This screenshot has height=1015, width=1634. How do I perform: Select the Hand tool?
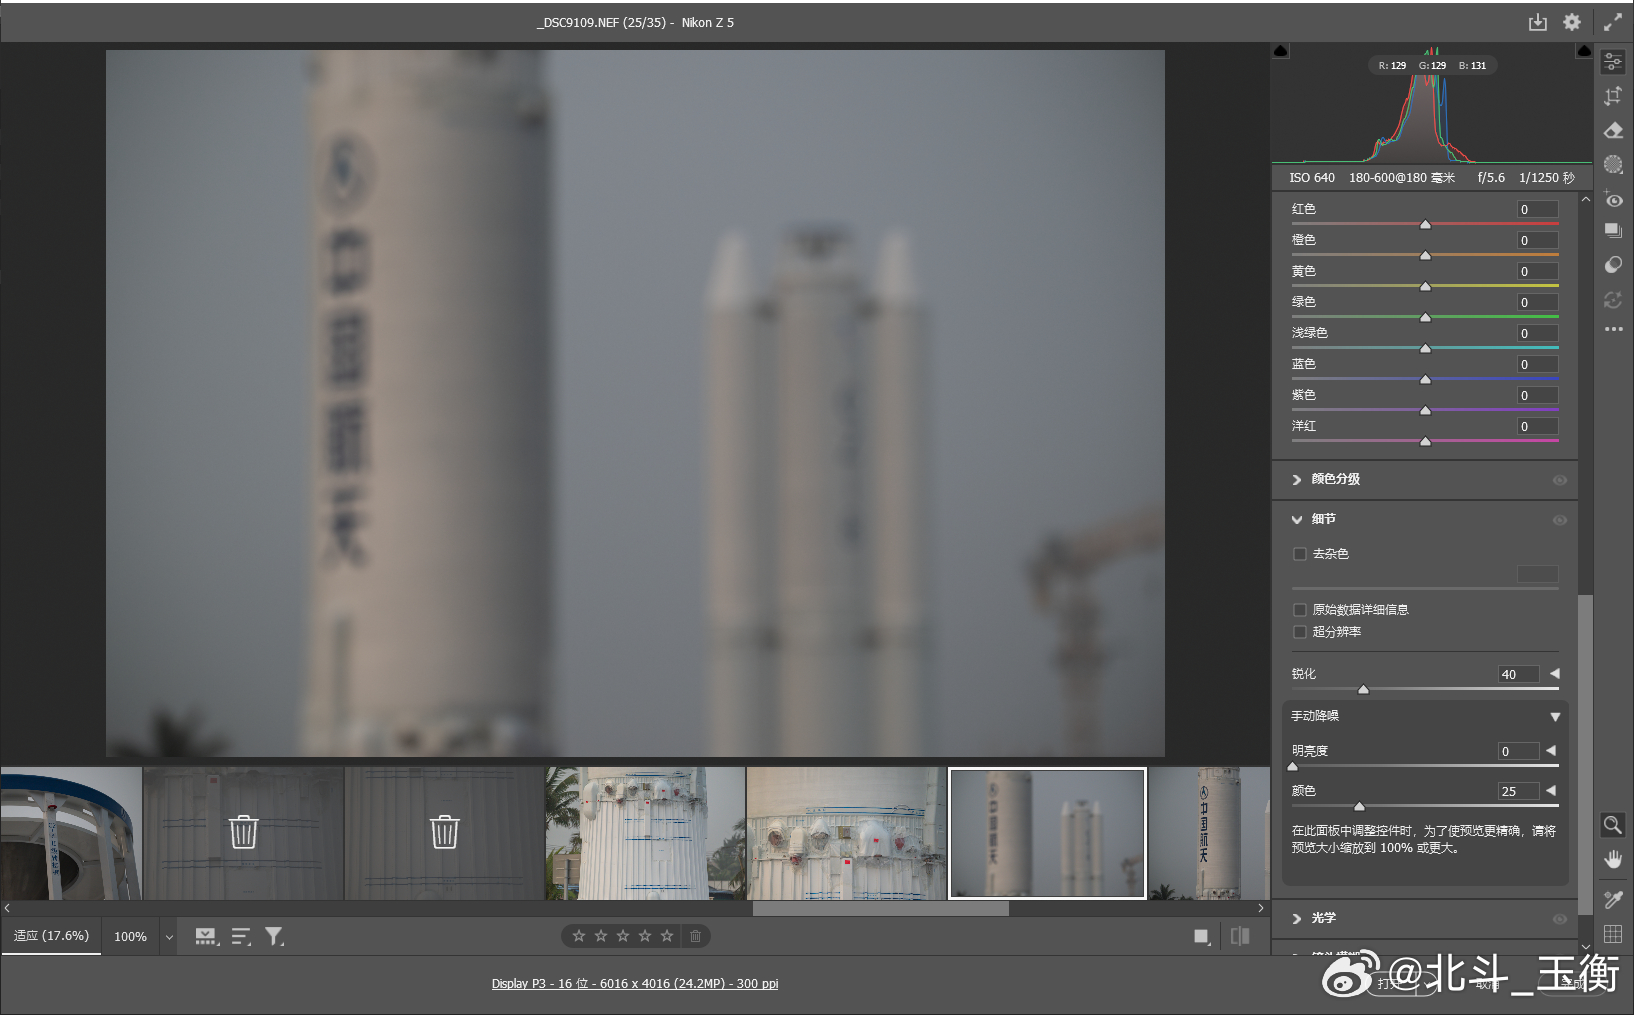pos(1613,859)
